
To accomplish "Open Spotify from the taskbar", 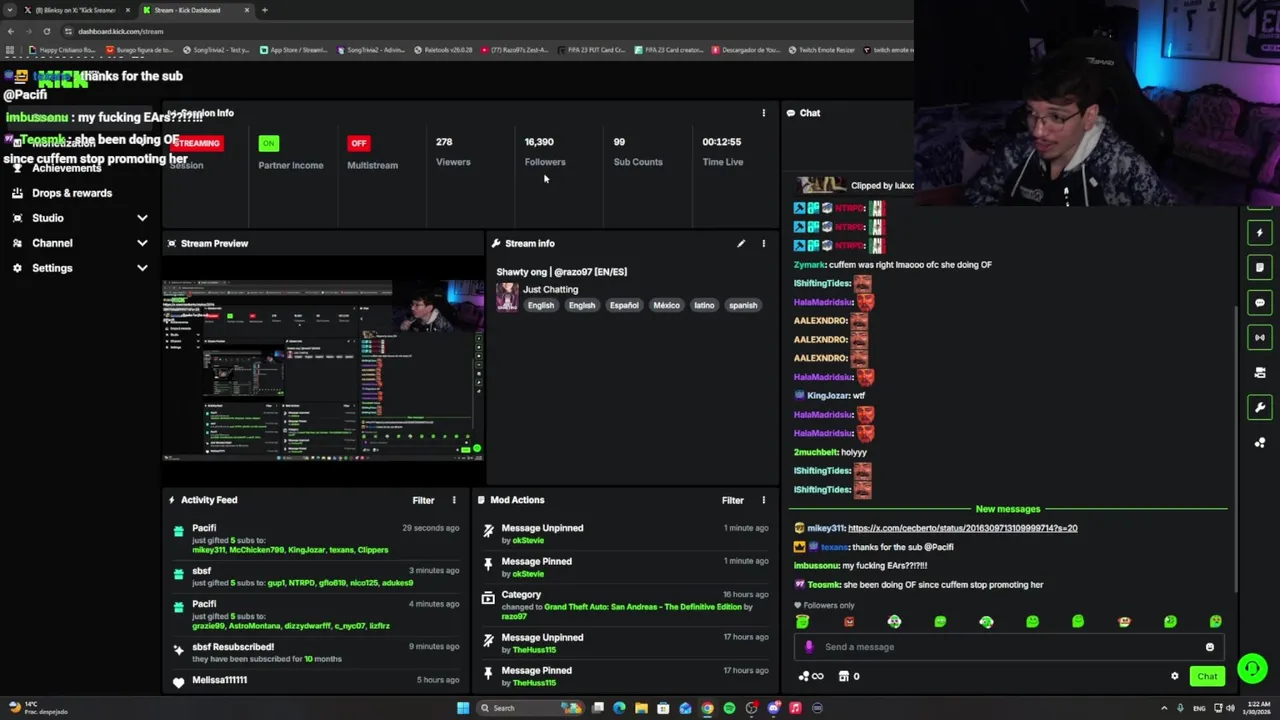I will click(729, 708).
